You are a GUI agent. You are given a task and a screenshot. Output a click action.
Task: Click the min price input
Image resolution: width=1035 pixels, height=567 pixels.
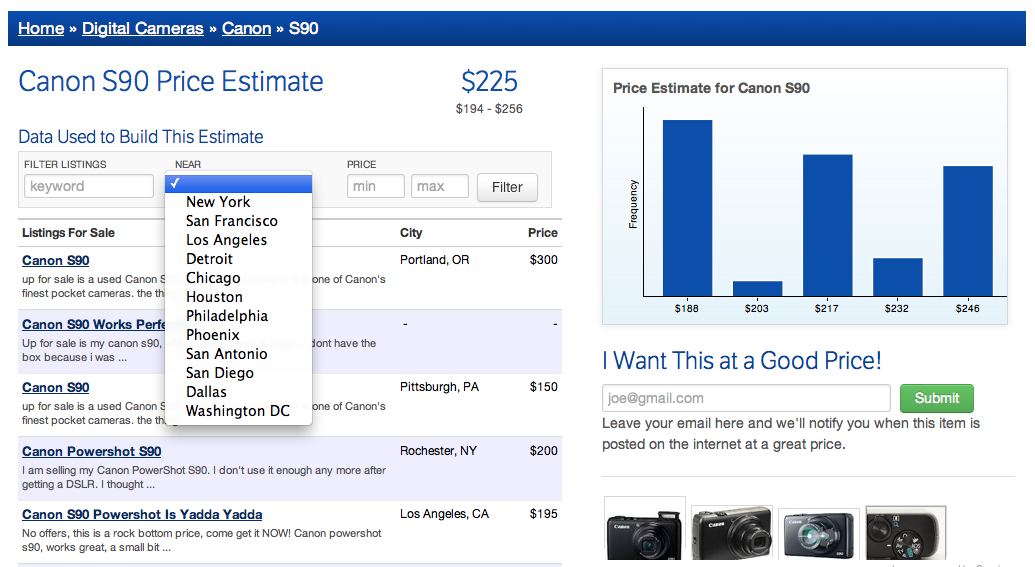click(x=376, y=186)
